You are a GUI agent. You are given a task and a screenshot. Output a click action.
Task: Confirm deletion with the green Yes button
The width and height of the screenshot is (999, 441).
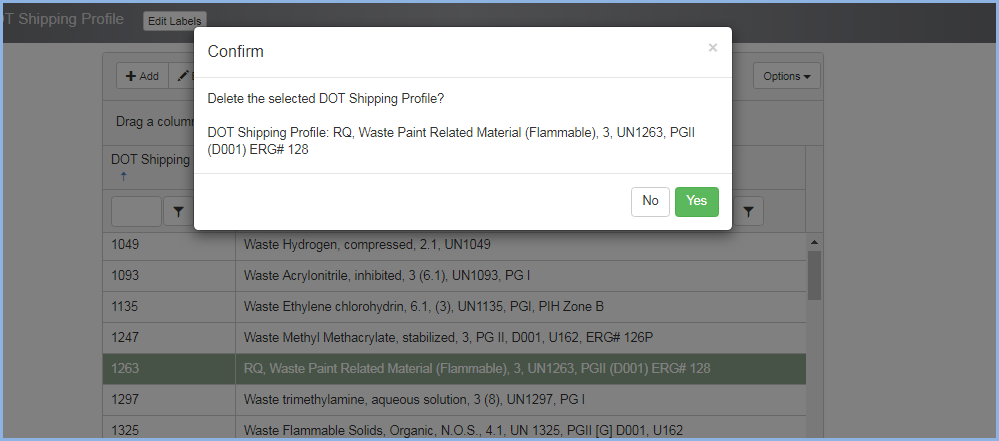(x=696, y=201)
